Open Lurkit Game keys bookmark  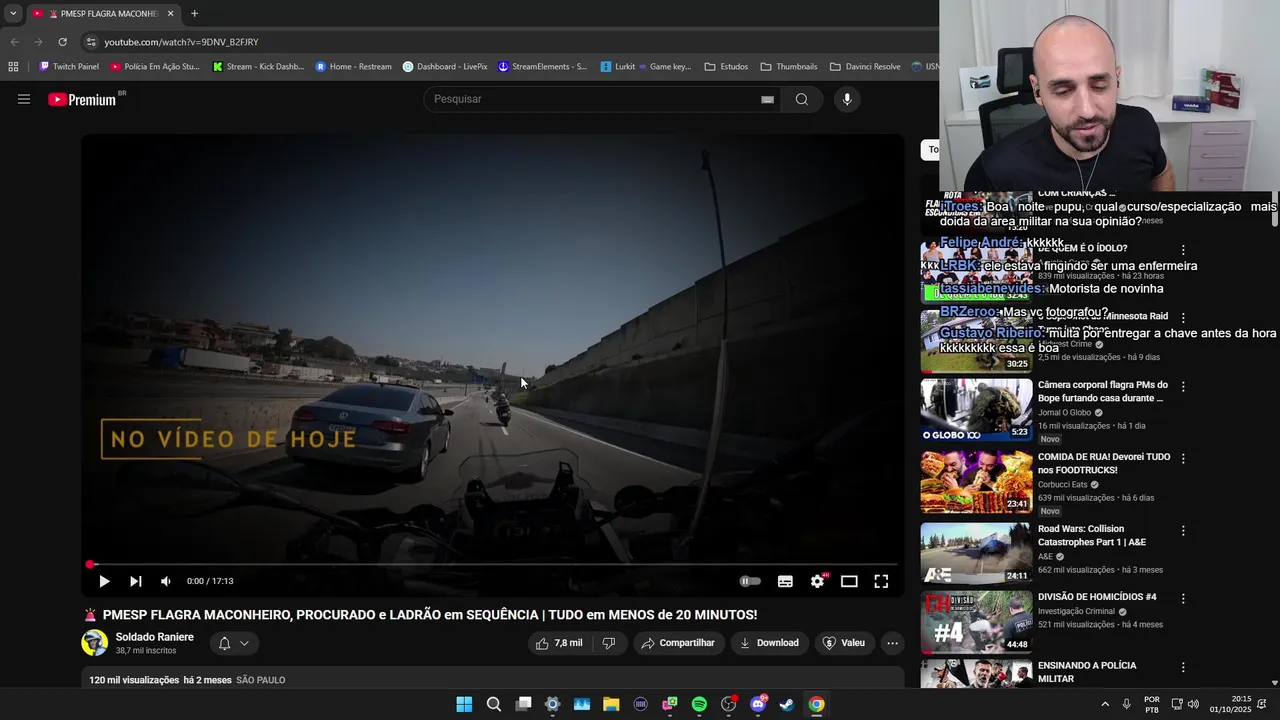tap(646, 67)
